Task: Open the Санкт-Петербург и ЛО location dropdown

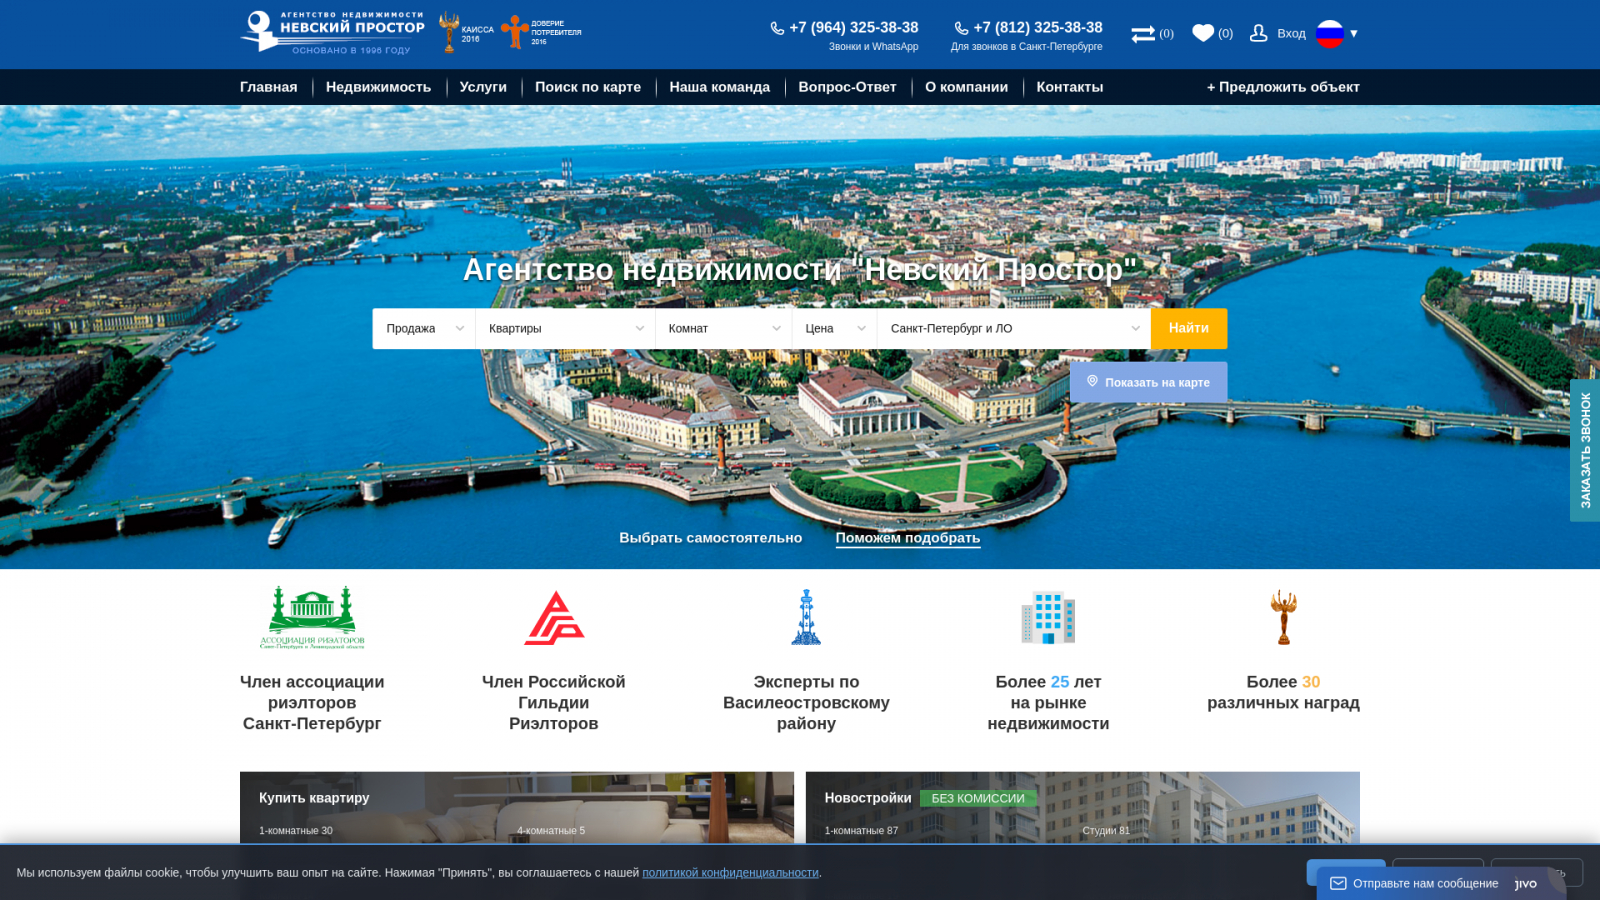Action: pyautogui.click(x=1014, y=329)
